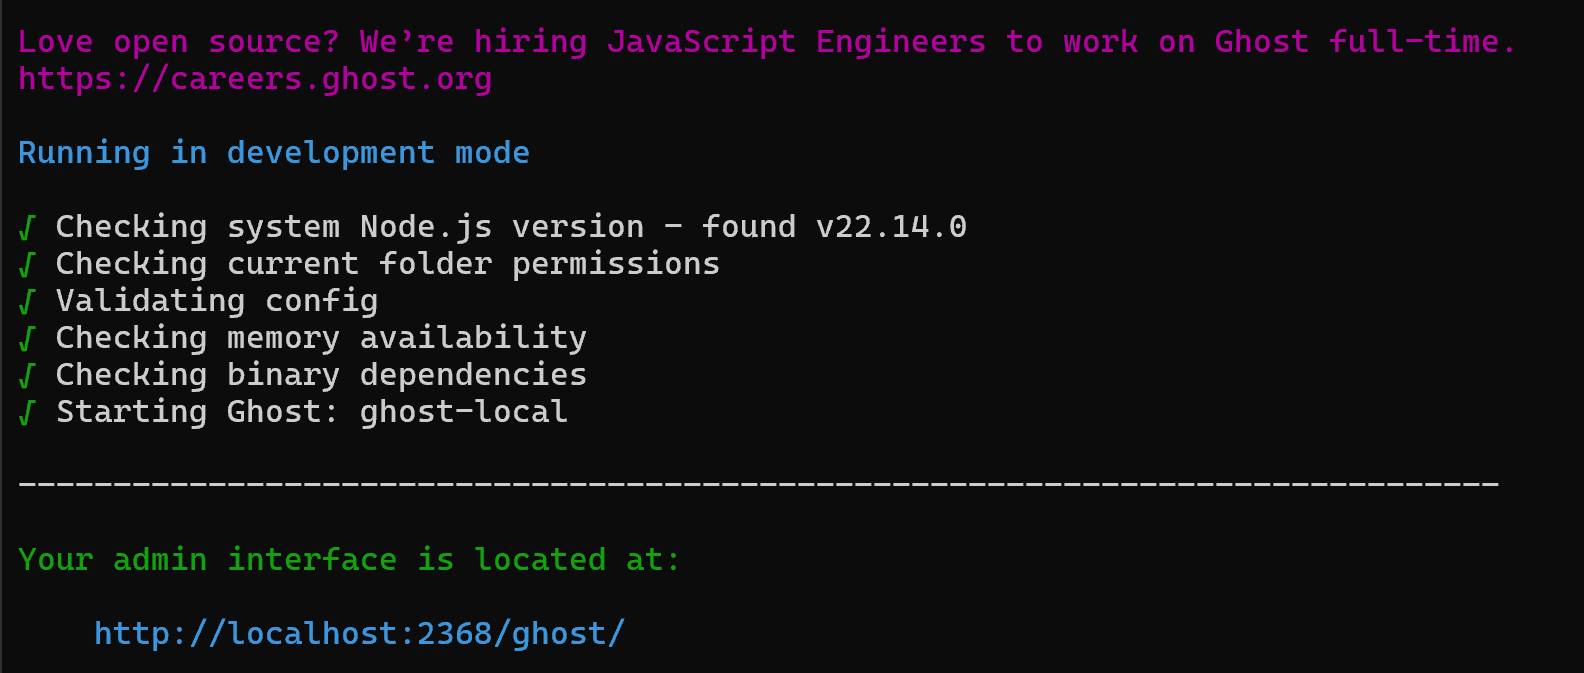This screenshot has height=673, width=1584.
Task: Click the 'Love open source?' hiring message
Action: click(767, 42)
